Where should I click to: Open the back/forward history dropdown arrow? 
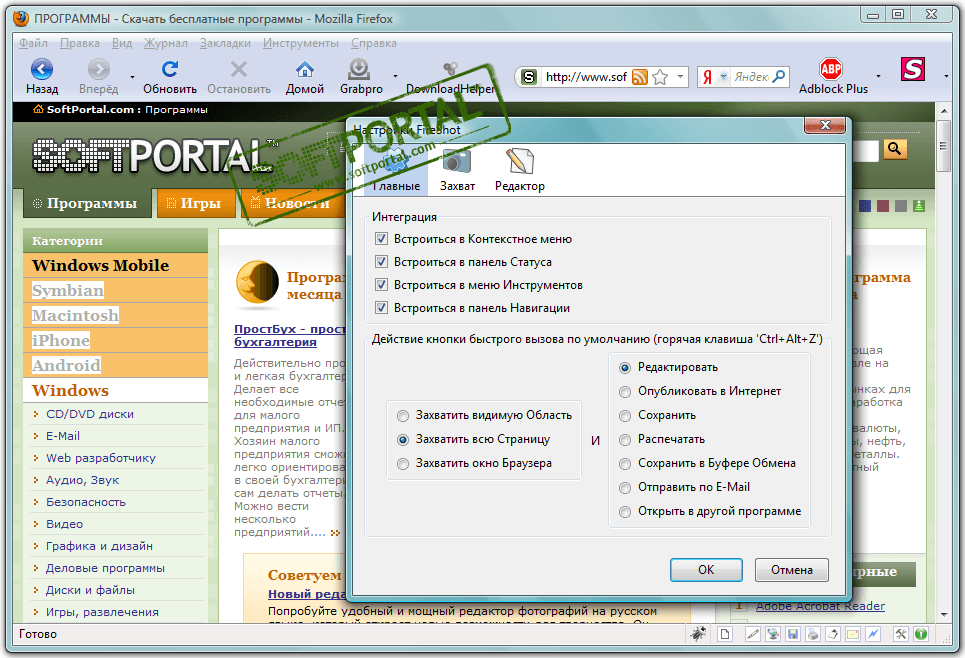click(x=132, y=77)
